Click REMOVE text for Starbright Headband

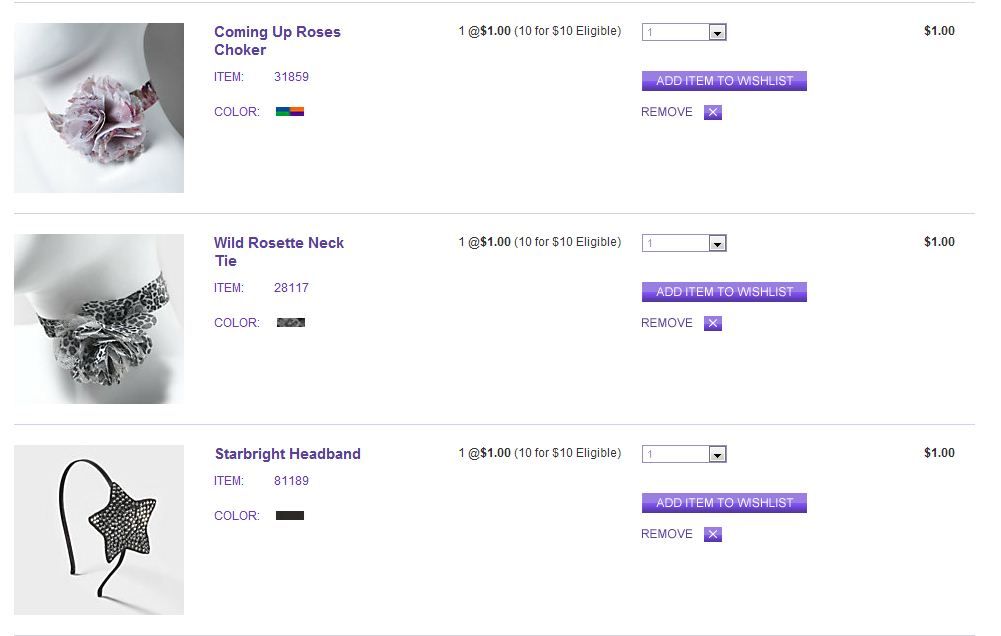(x=667, y=535)
